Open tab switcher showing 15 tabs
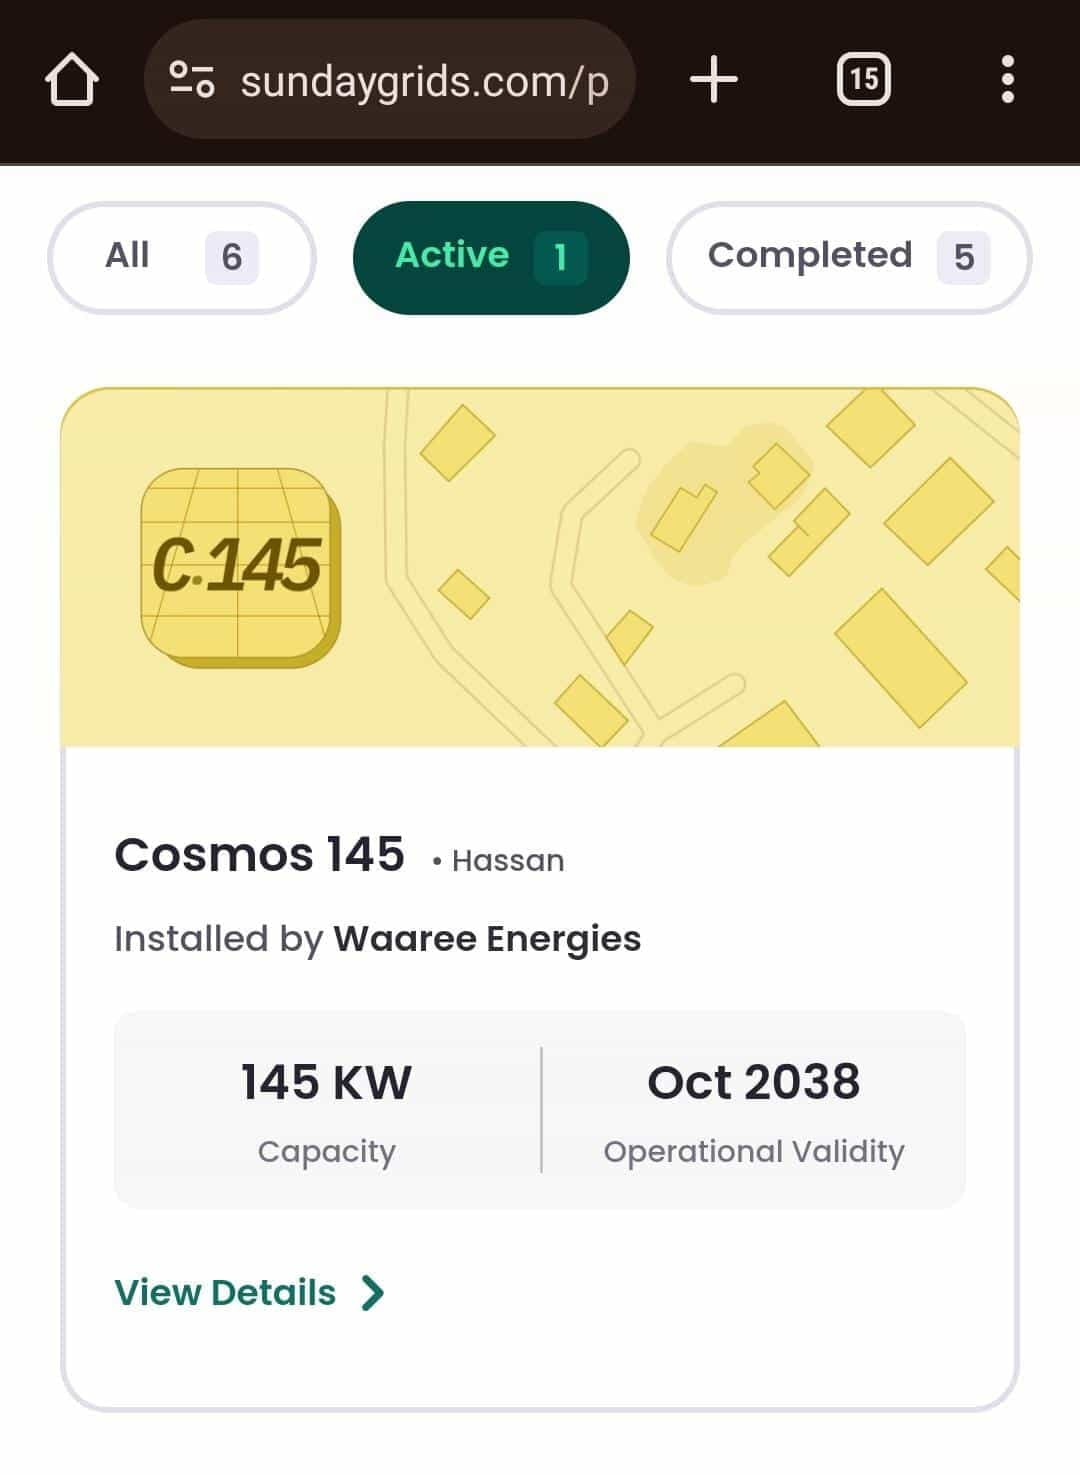This screenshot has width=1080, height=1475. coord(863,80)
